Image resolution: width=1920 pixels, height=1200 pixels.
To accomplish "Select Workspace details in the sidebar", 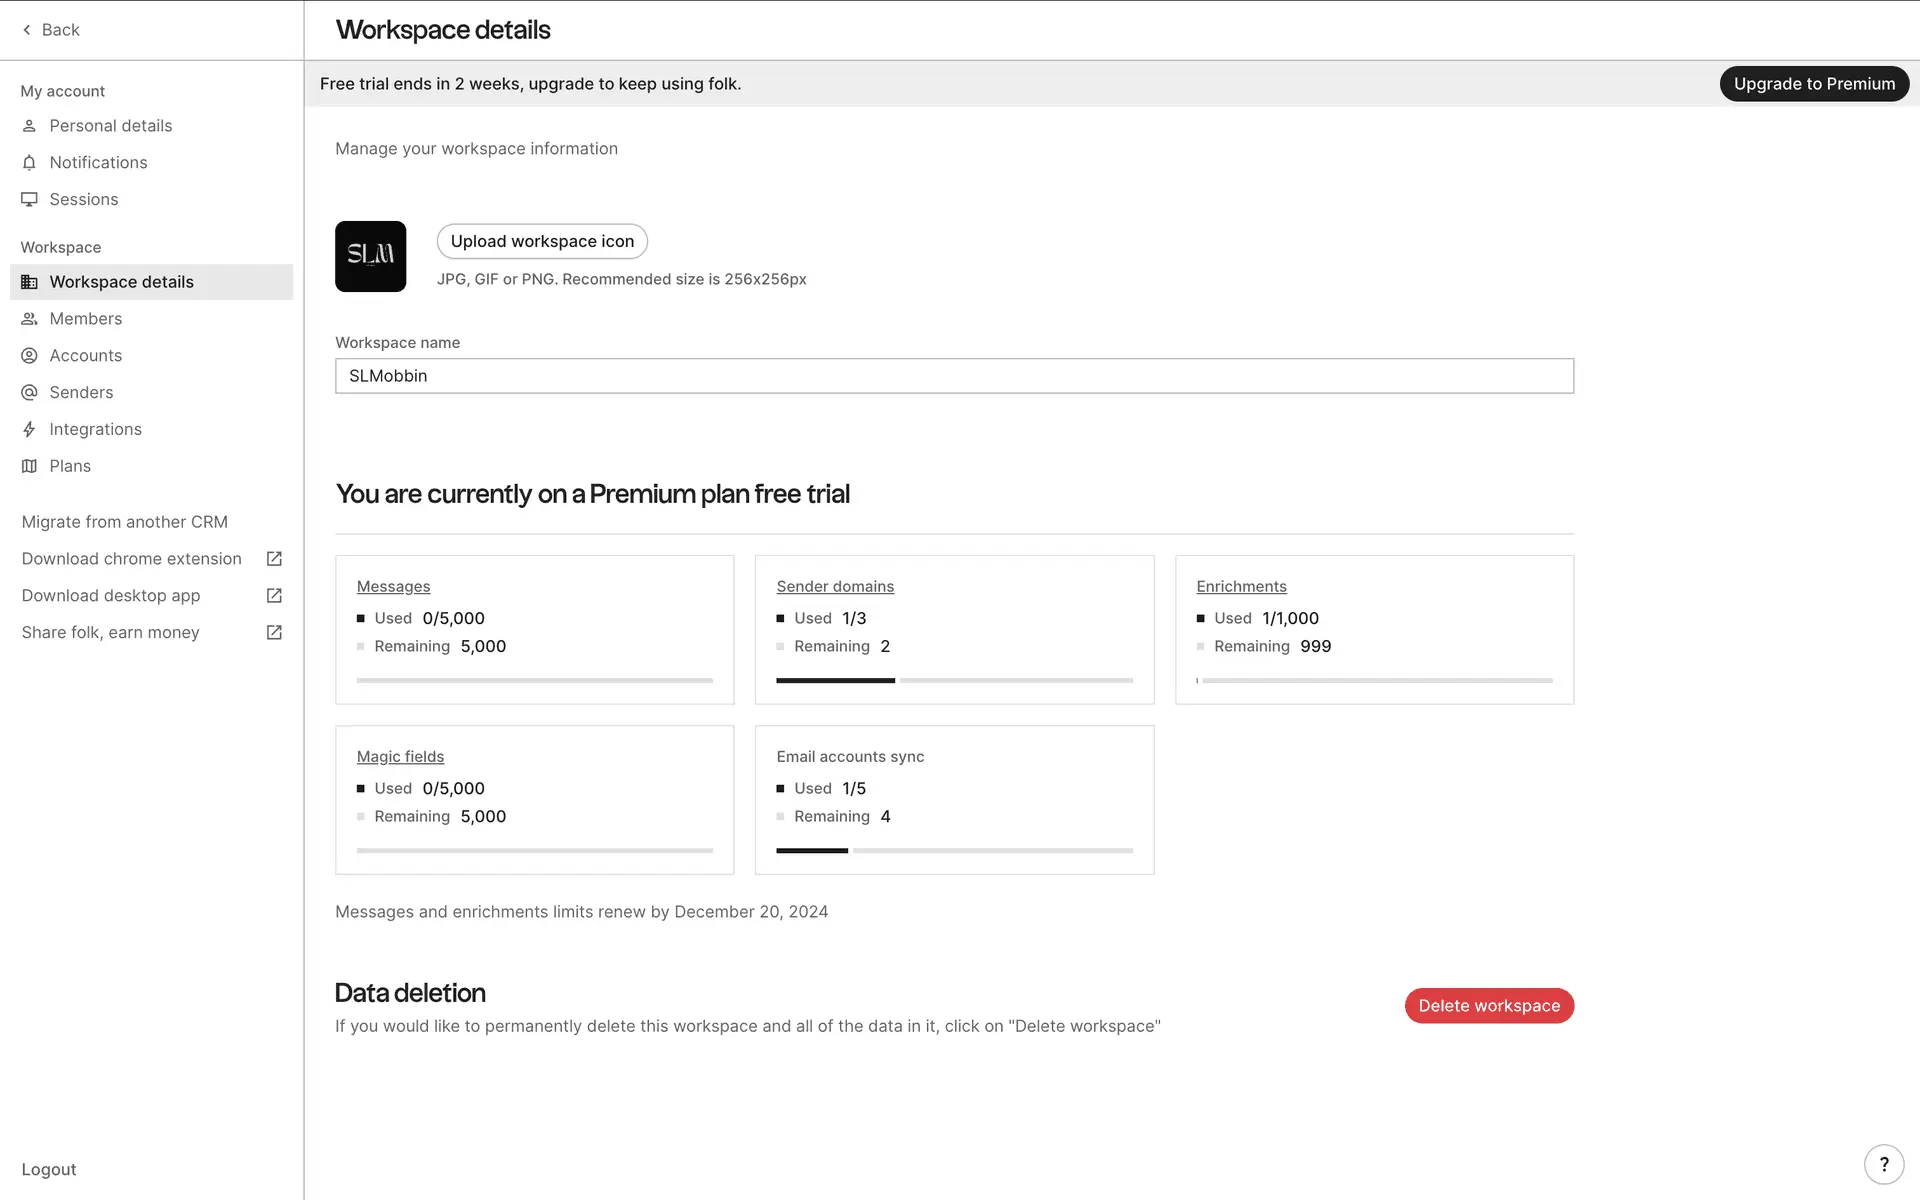I will click(x=121, y=282).
